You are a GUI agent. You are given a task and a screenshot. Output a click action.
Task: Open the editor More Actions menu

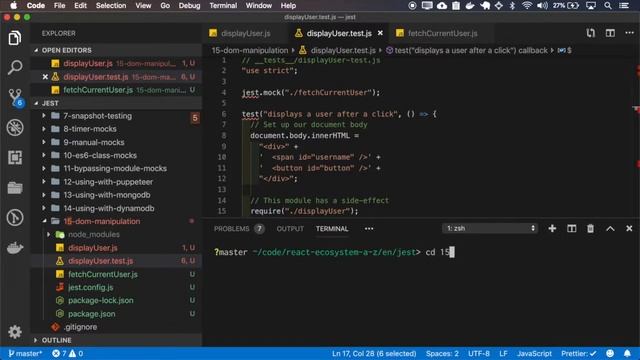(x=629, y=33)
